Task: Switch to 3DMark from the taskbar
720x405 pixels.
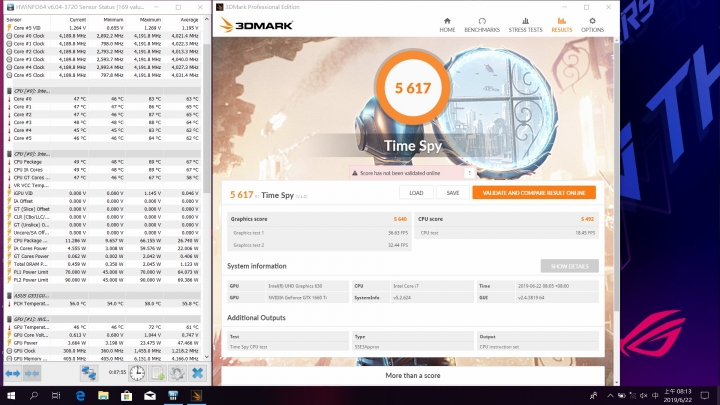Action: click(x=197, y=395)
